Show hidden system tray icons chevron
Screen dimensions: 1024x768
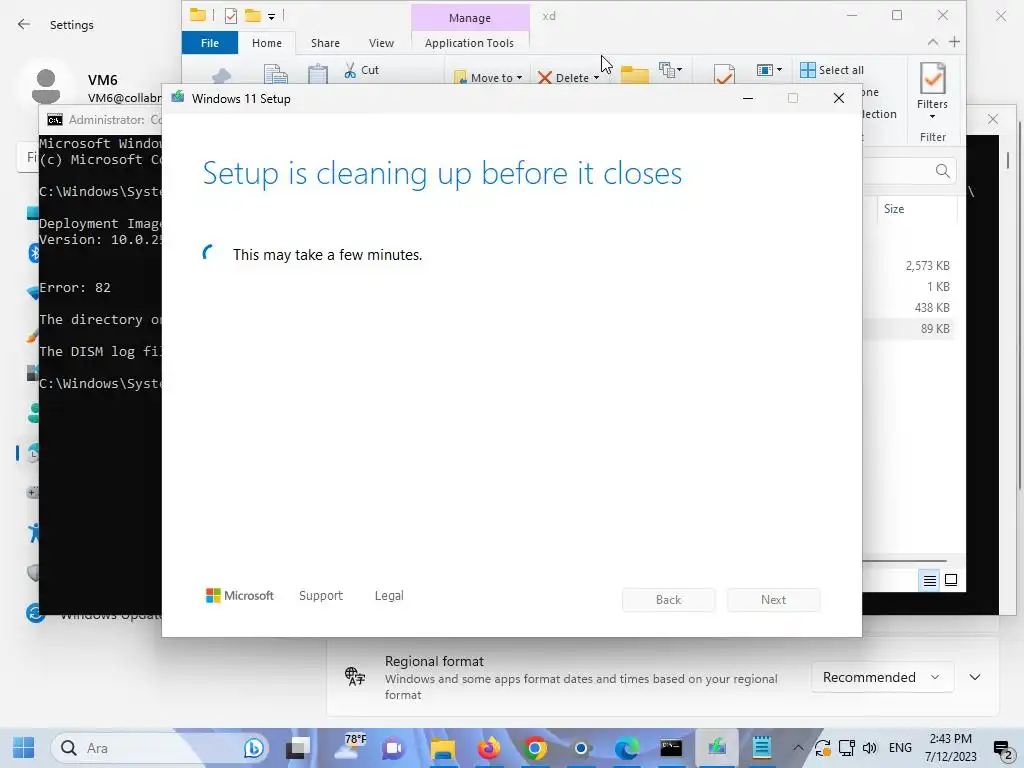click(797, 748)
